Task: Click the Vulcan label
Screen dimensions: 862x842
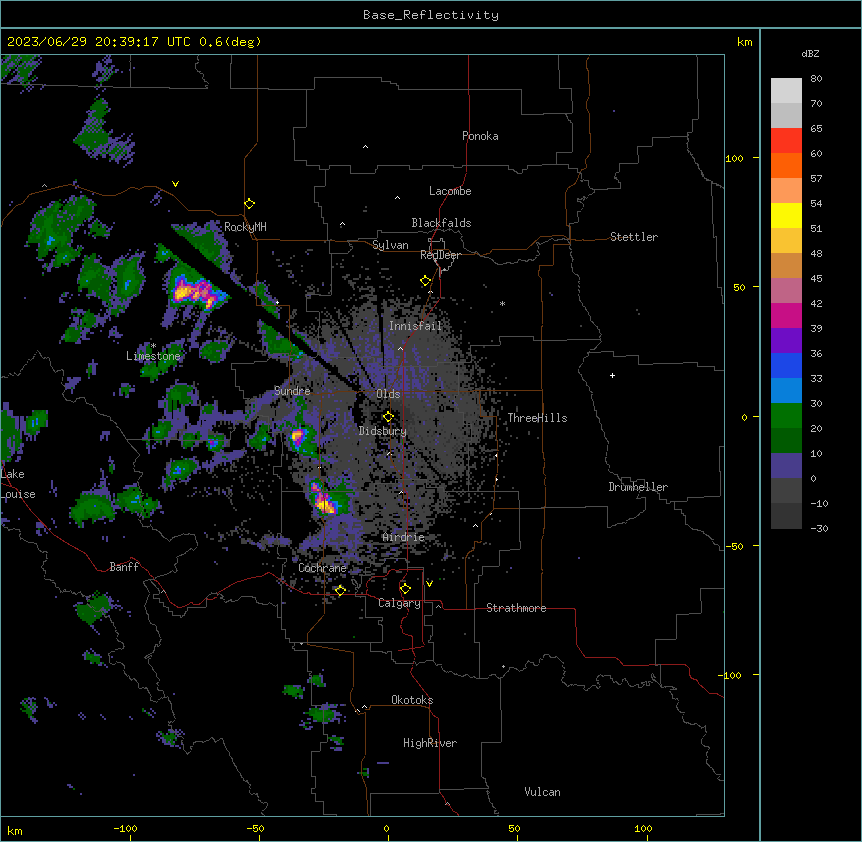Action: coord(542,792)
